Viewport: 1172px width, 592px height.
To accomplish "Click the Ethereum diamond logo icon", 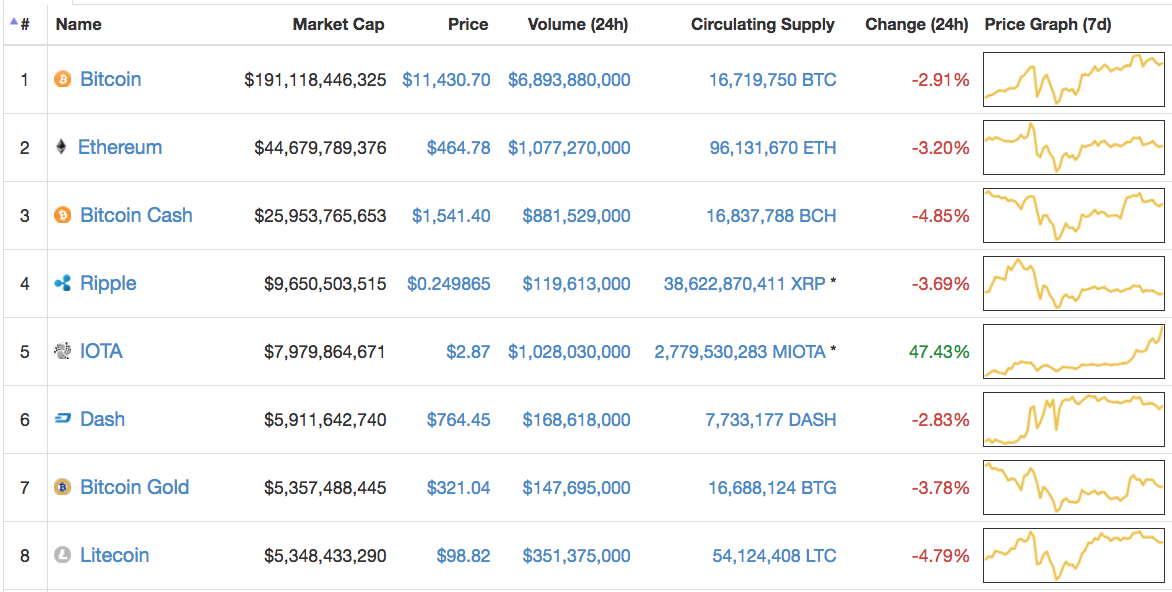I will pyautogui.click(x=62, y=147).
